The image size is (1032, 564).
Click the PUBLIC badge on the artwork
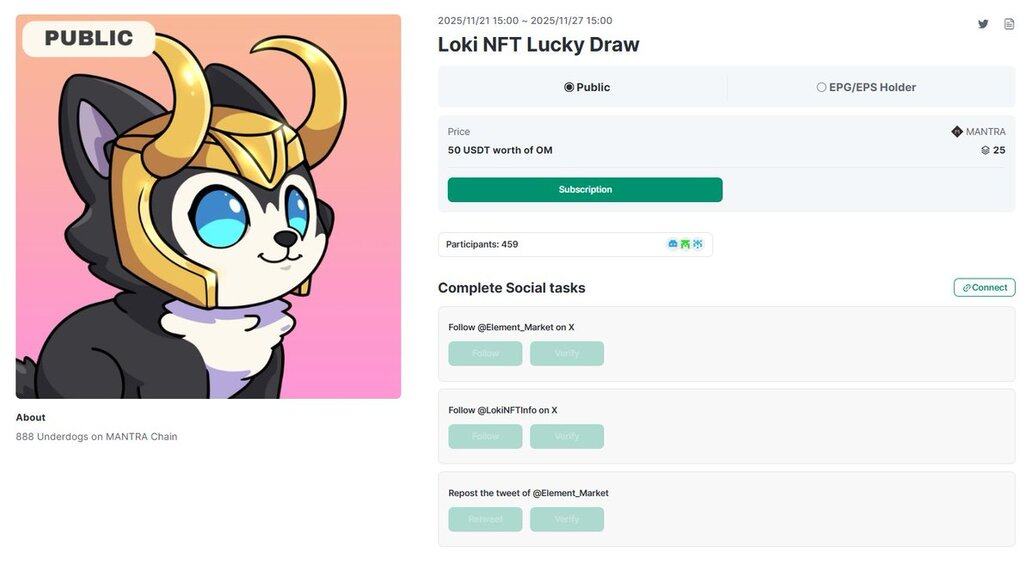[89, 39]
